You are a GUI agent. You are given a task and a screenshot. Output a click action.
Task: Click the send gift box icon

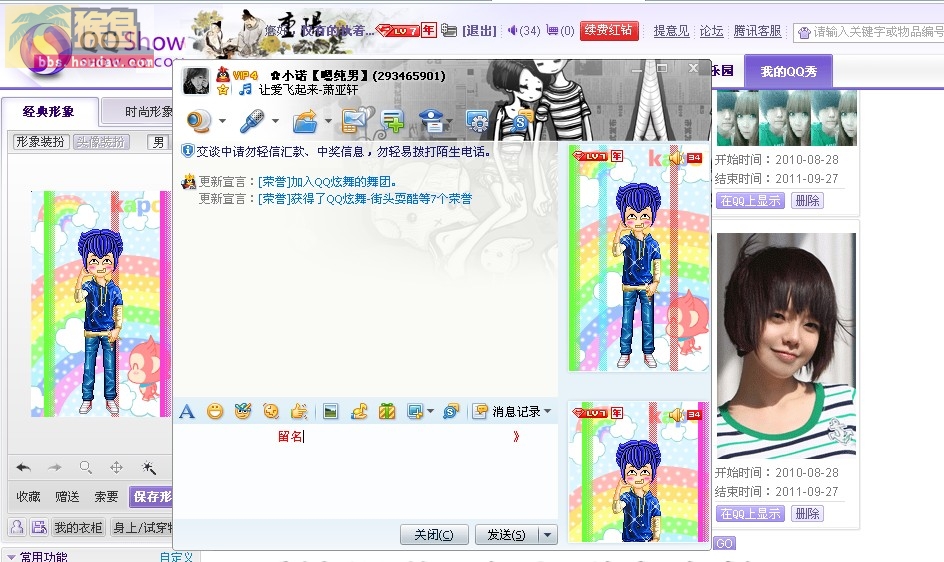click(x=387, y=411)
